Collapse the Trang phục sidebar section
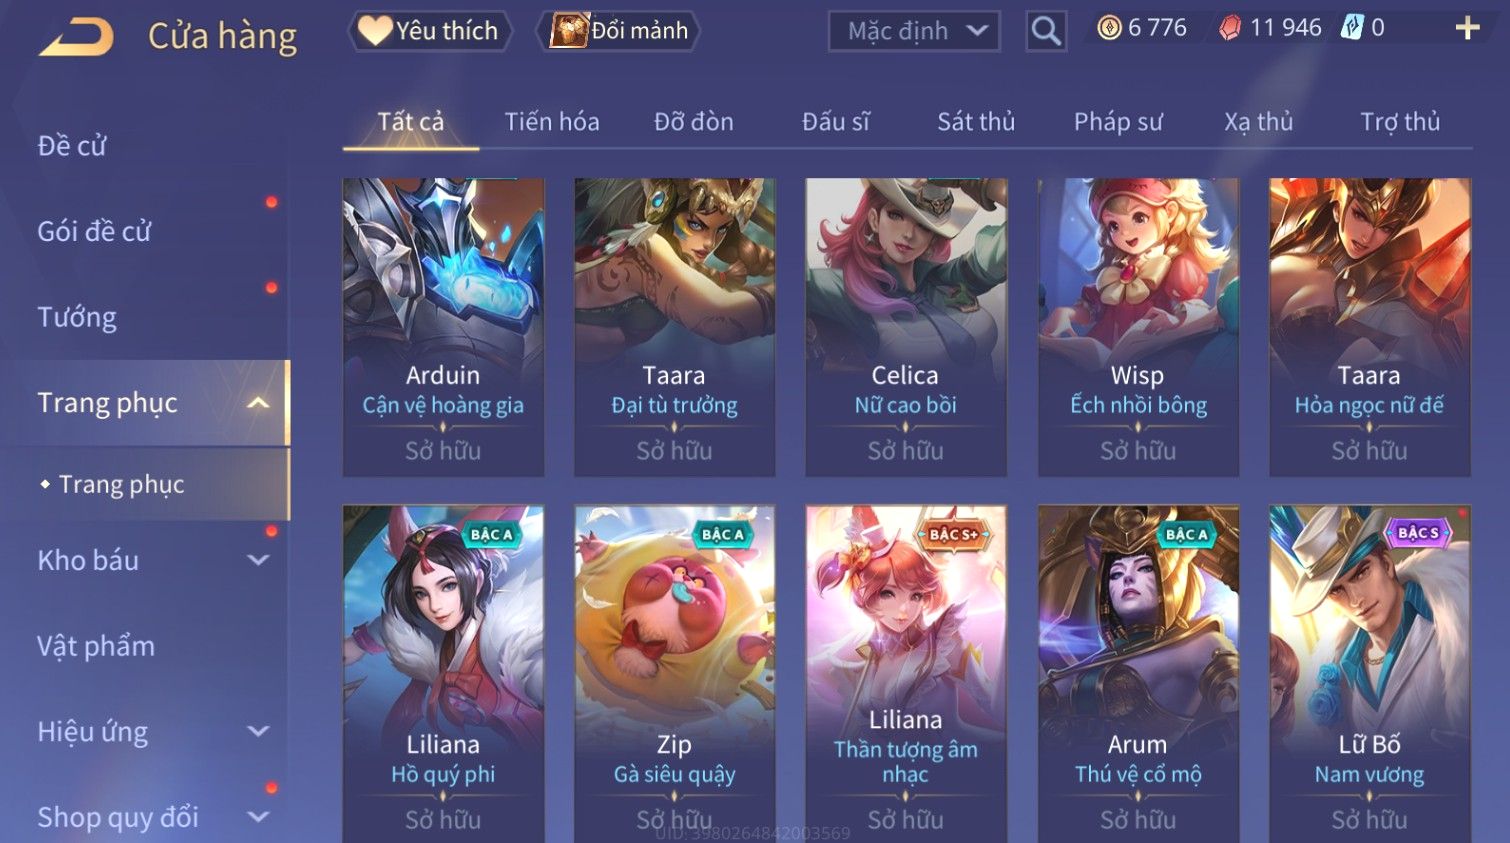The width and height of the screenshot is (1510, 843). click(258, 403)
